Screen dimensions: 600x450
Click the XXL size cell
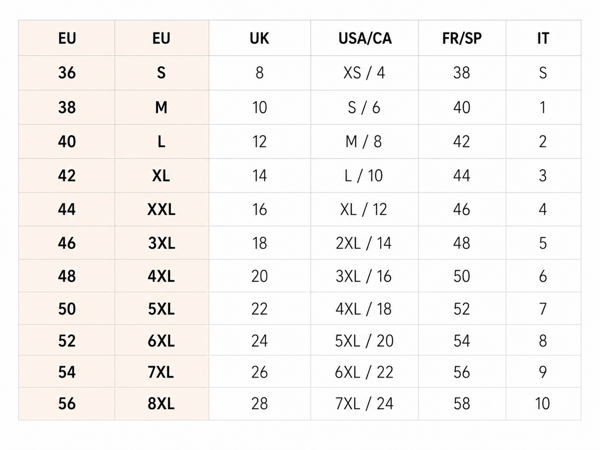[x=161, y=209]
